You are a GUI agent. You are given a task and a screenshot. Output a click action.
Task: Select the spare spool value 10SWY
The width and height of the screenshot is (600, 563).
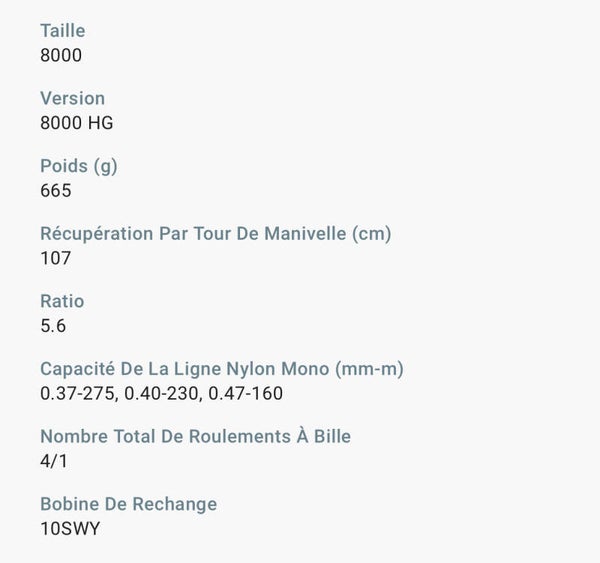click(x=69, y=528)
